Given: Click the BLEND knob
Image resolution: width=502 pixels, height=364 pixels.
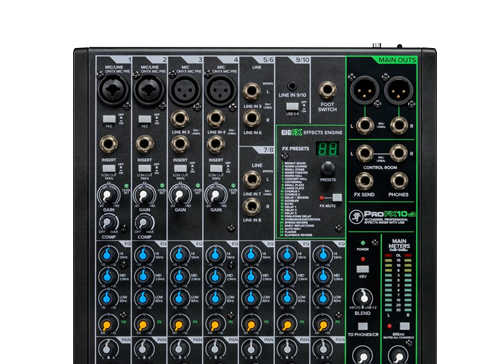Looking at the screenshot, I should pyautogui.click(x=363, y=297).
